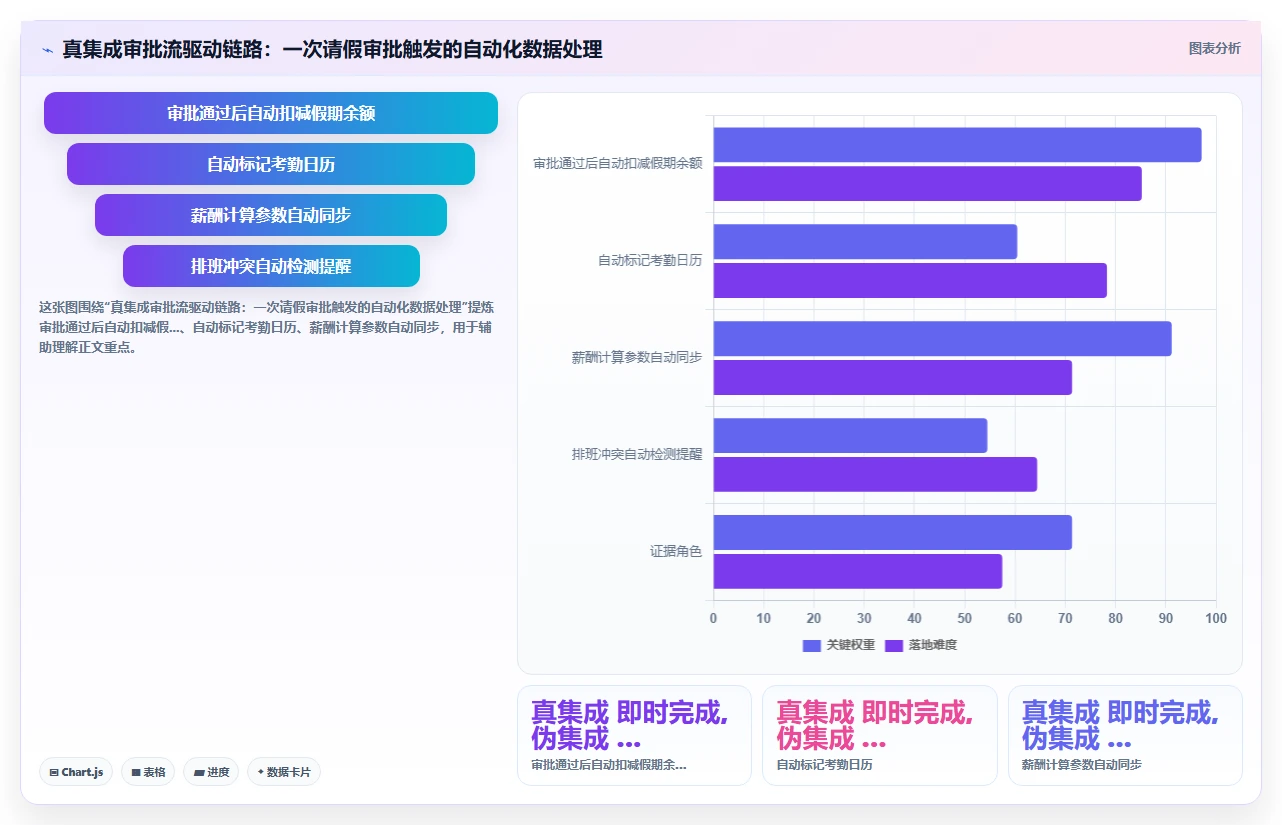Toggle the 关键权重 legend entry
This screenshot has width=1282, height=825.
[838, 645]
